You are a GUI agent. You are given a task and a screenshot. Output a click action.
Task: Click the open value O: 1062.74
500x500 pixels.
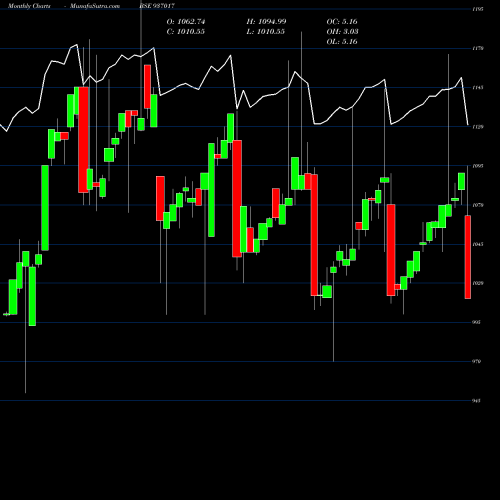pyautogui.click(x=186, y=22)
